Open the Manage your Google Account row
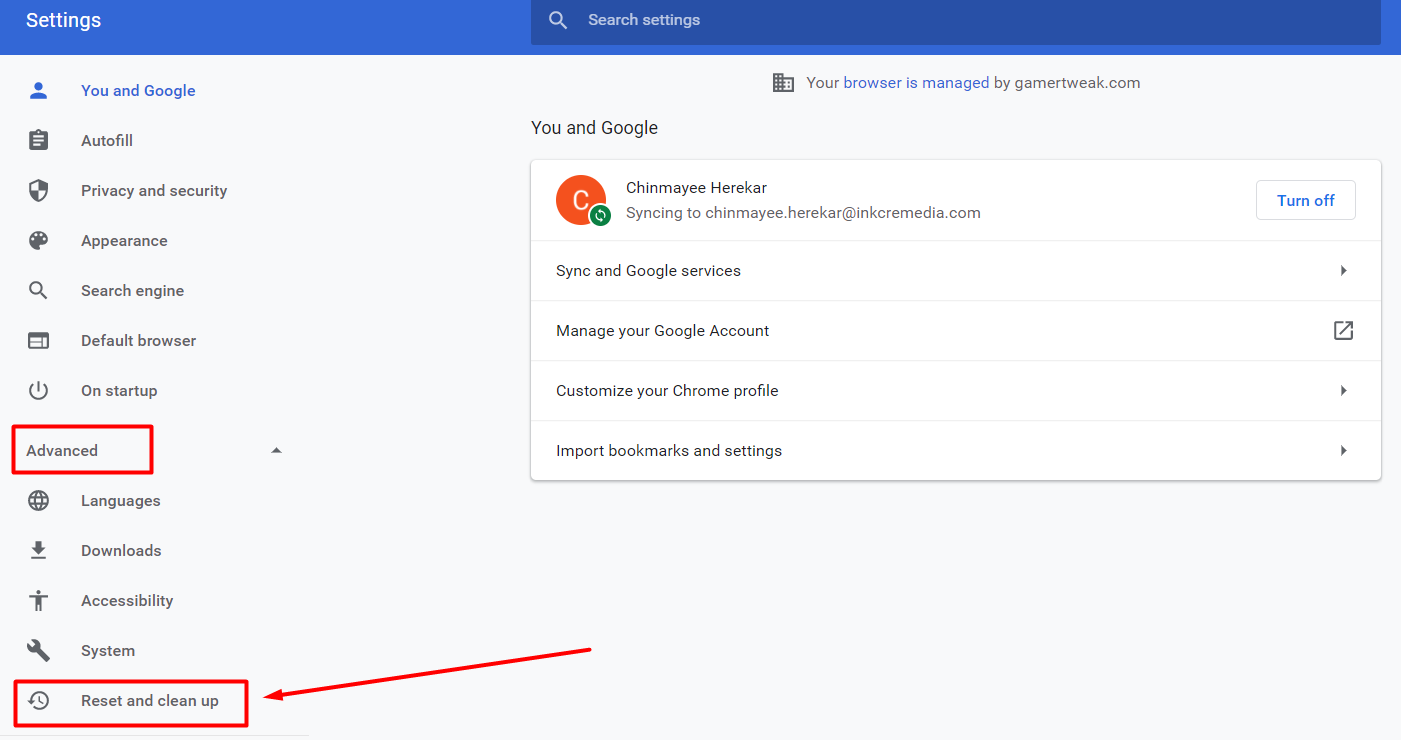Viewport: 1401px width, 740px height. [x=955, y=331]
